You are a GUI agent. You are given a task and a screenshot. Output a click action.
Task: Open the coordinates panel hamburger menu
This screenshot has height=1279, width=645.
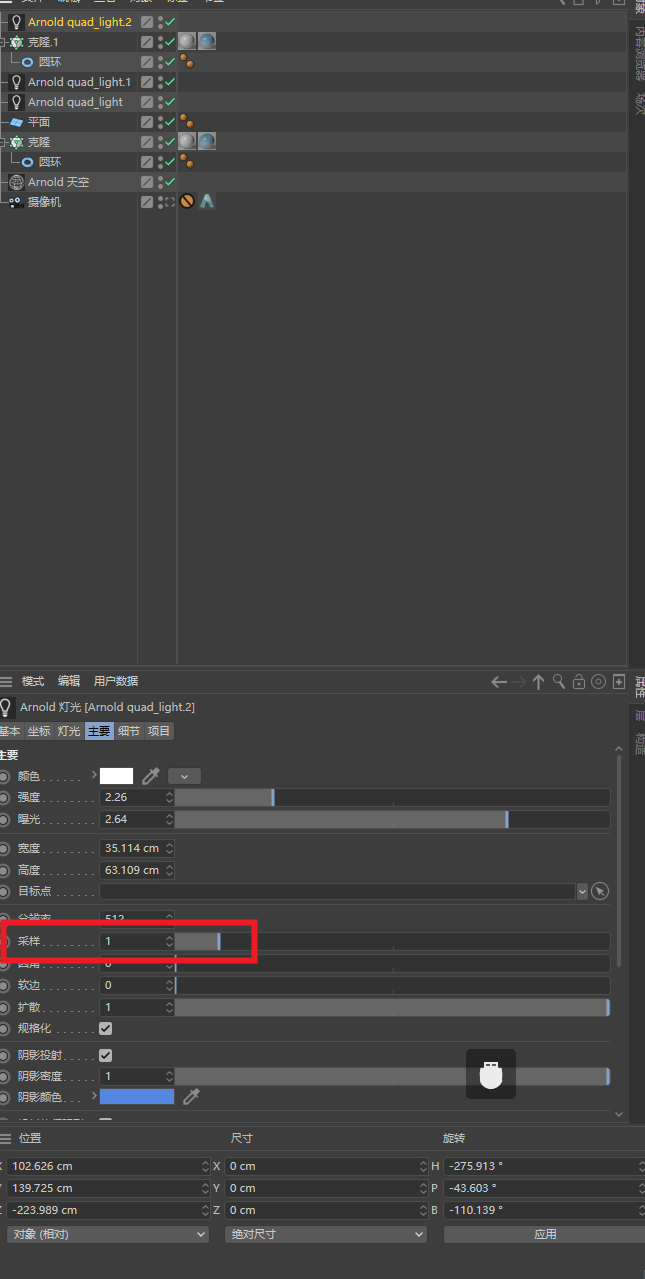pyautogui.click(x=6, y=1138)
